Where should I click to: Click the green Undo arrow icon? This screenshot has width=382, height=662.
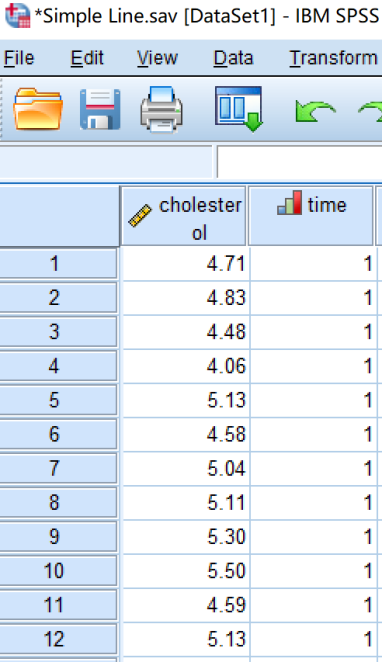pos(315,111)
